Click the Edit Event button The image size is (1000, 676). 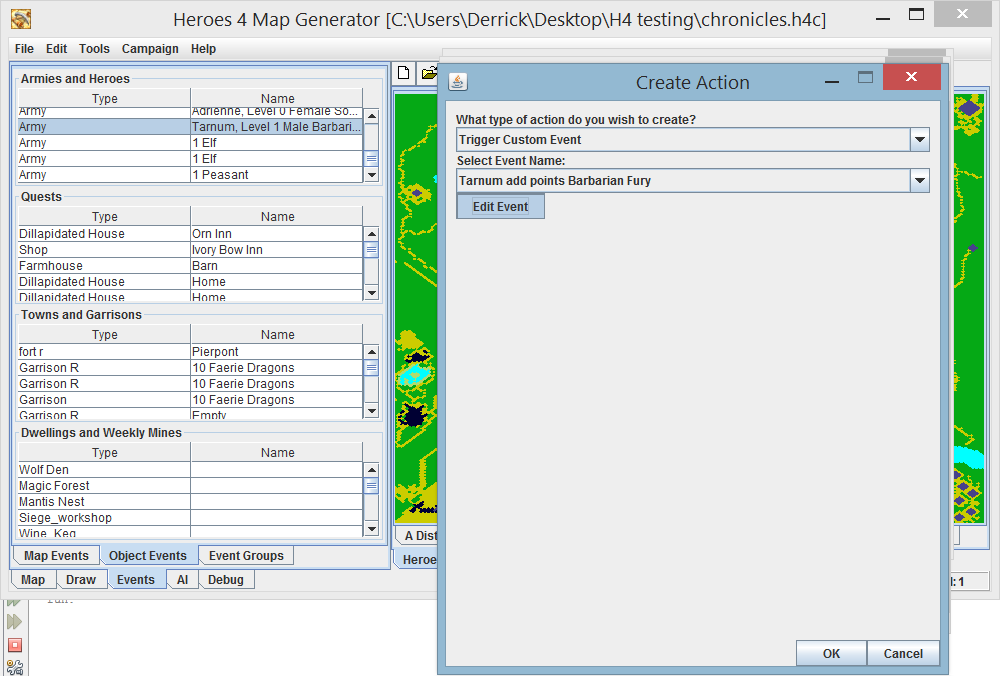[501, 207]
